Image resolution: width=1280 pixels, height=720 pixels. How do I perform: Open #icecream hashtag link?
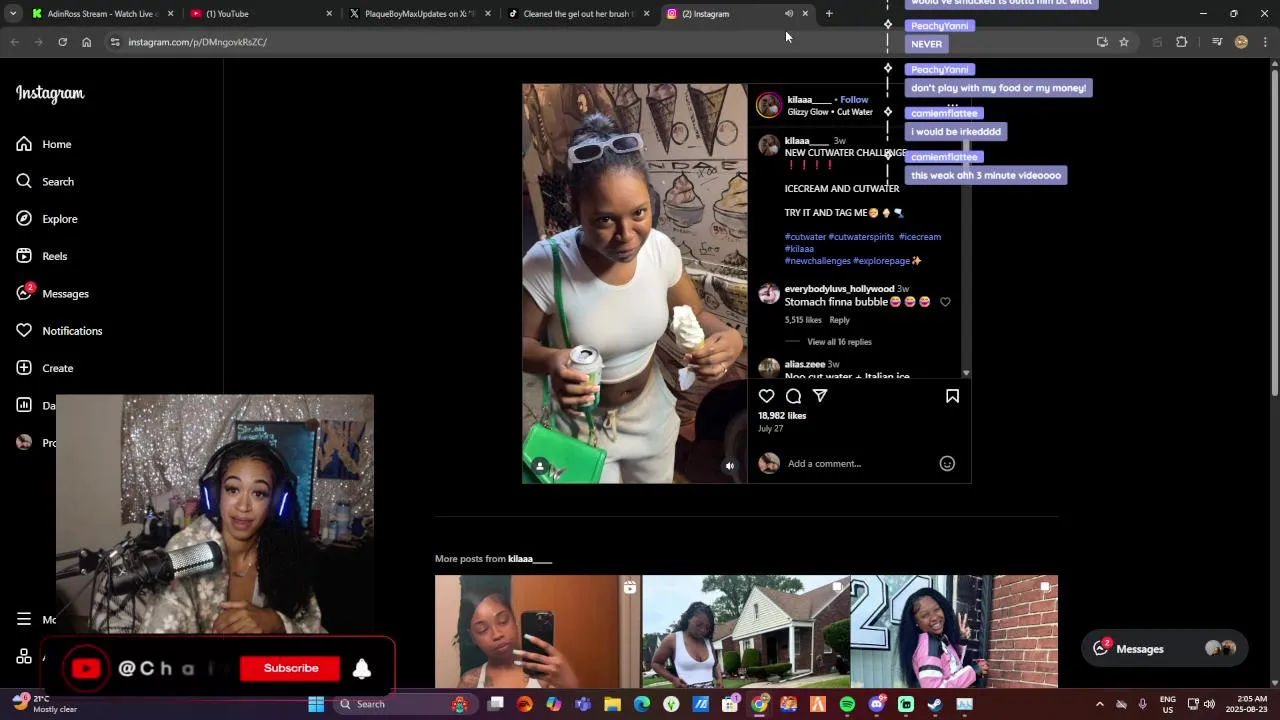[x=920, y=237]
